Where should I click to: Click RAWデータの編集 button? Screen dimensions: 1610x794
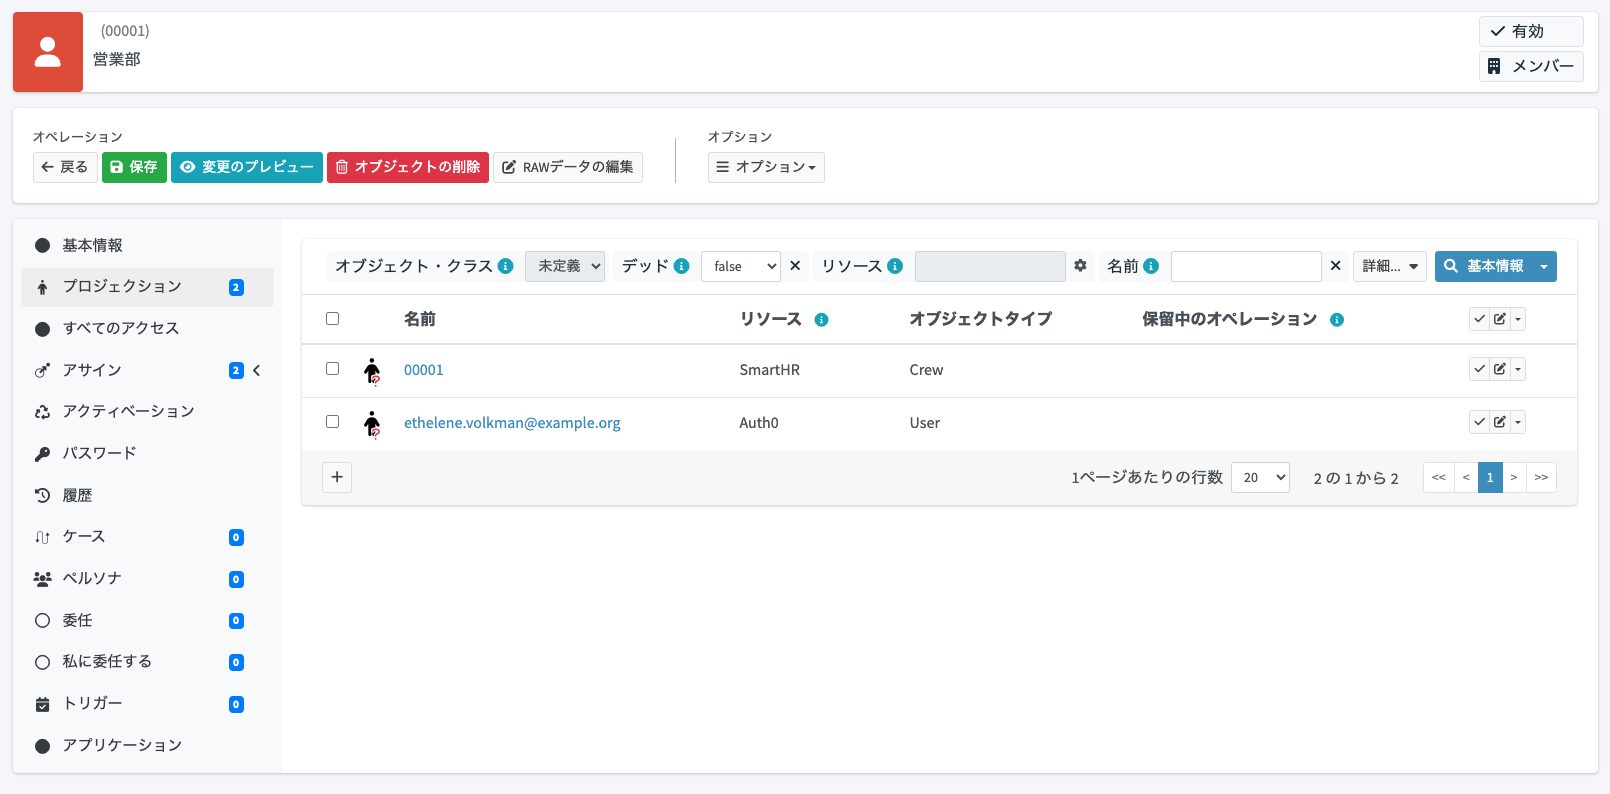pos(568,167)
